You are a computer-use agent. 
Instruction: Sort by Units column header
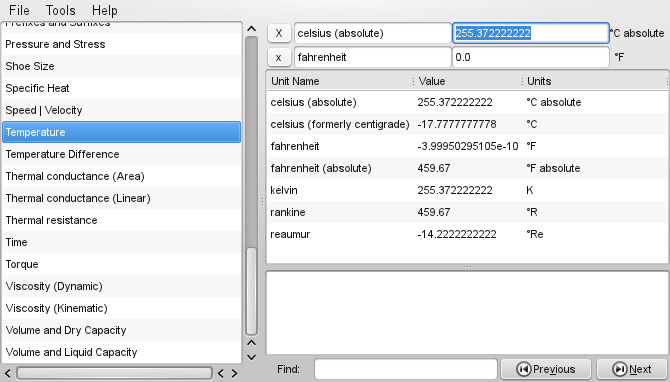tap(595, 81)
